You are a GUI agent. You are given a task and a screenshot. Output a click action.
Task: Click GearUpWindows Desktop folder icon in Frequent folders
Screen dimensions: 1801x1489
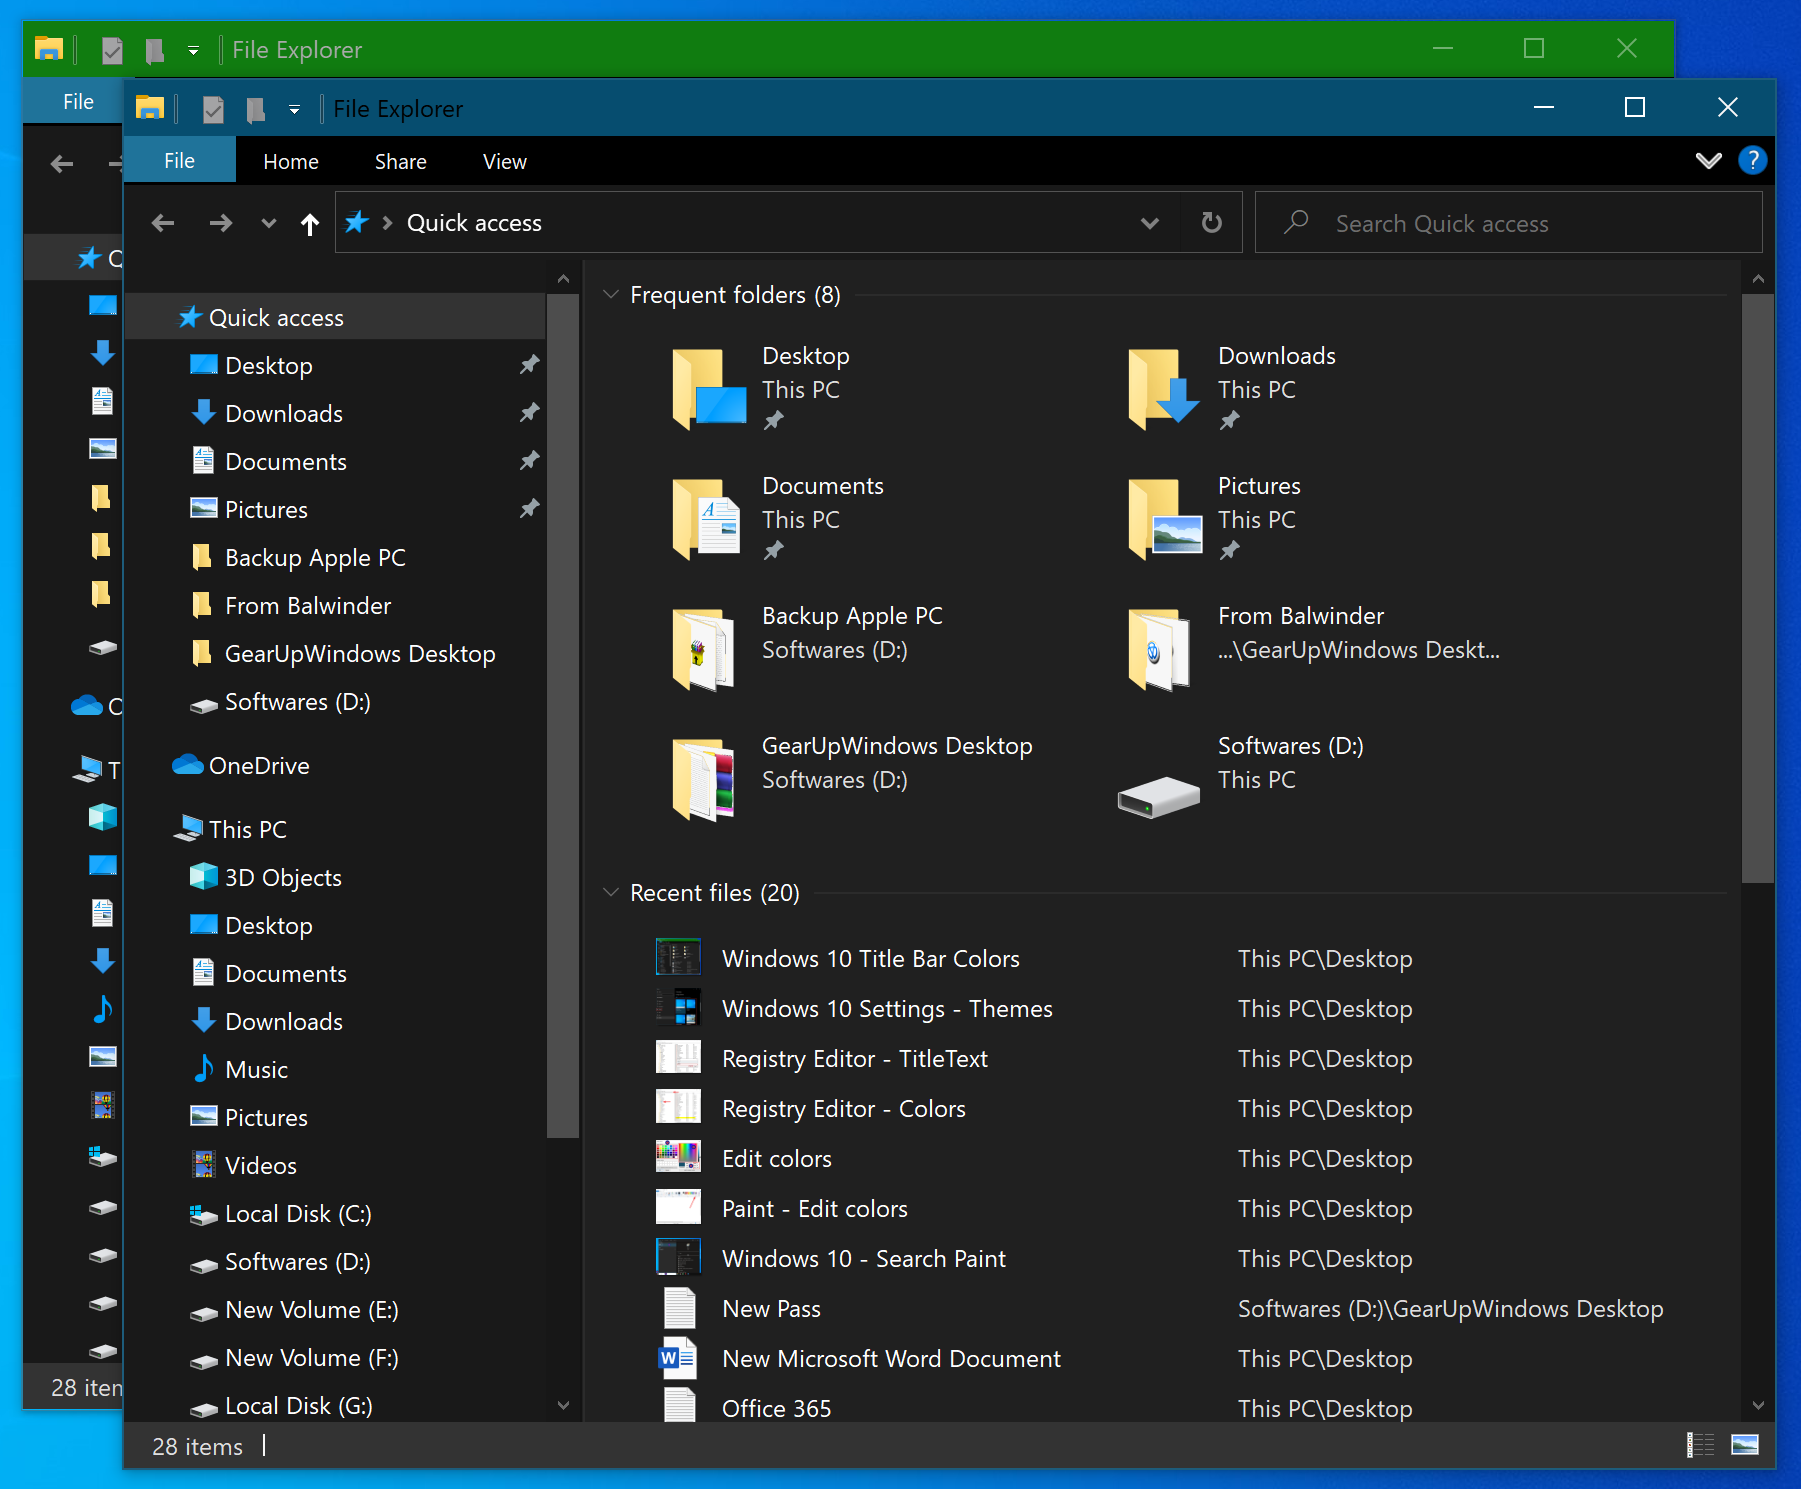704,779
